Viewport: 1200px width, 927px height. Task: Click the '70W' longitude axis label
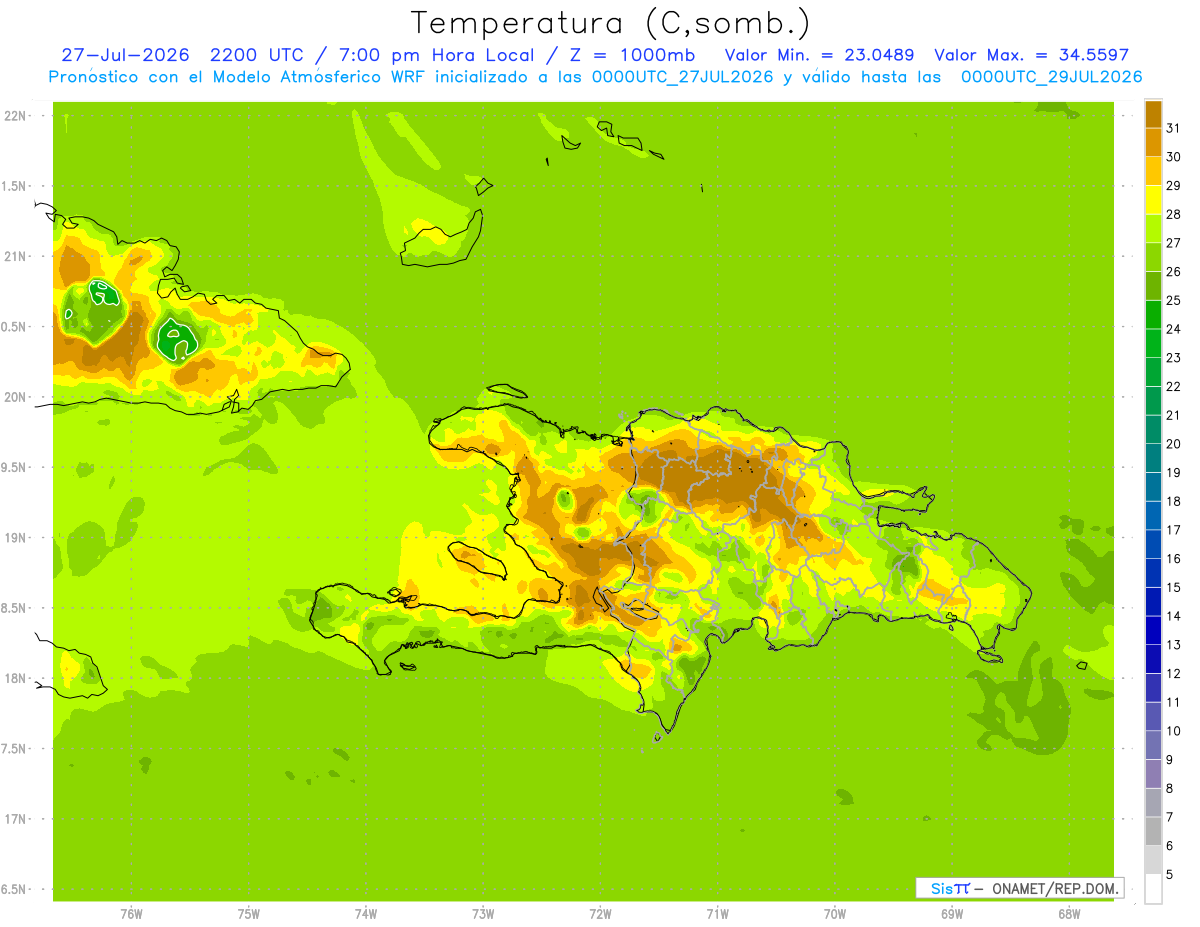pos(835,914)
